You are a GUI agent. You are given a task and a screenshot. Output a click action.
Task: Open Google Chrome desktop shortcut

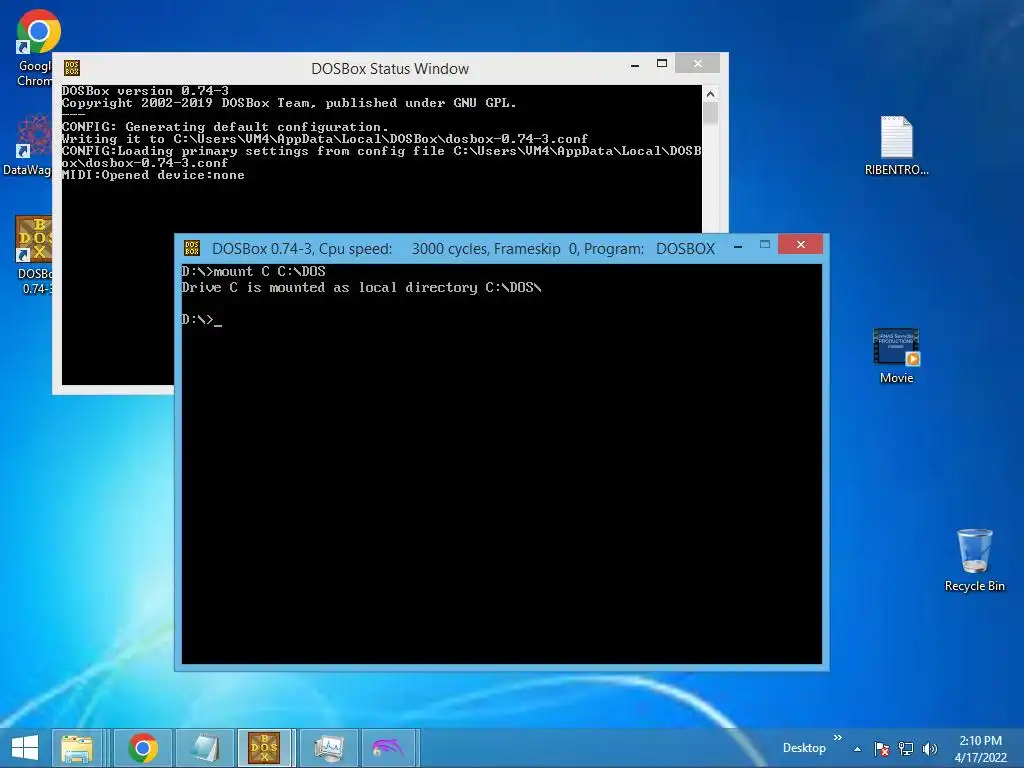click(38, 47)
